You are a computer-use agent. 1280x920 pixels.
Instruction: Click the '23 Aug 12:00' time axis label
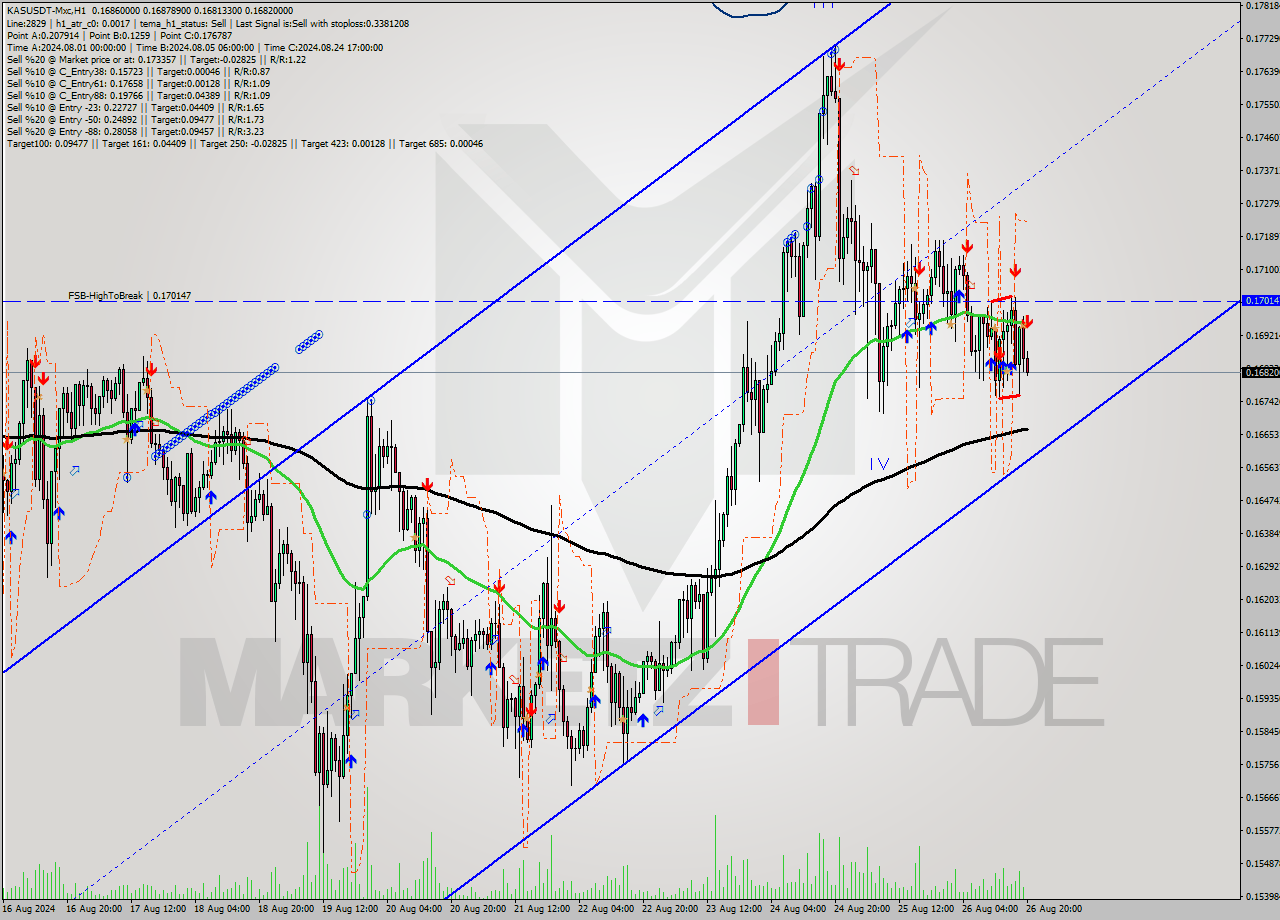(734, 909)
